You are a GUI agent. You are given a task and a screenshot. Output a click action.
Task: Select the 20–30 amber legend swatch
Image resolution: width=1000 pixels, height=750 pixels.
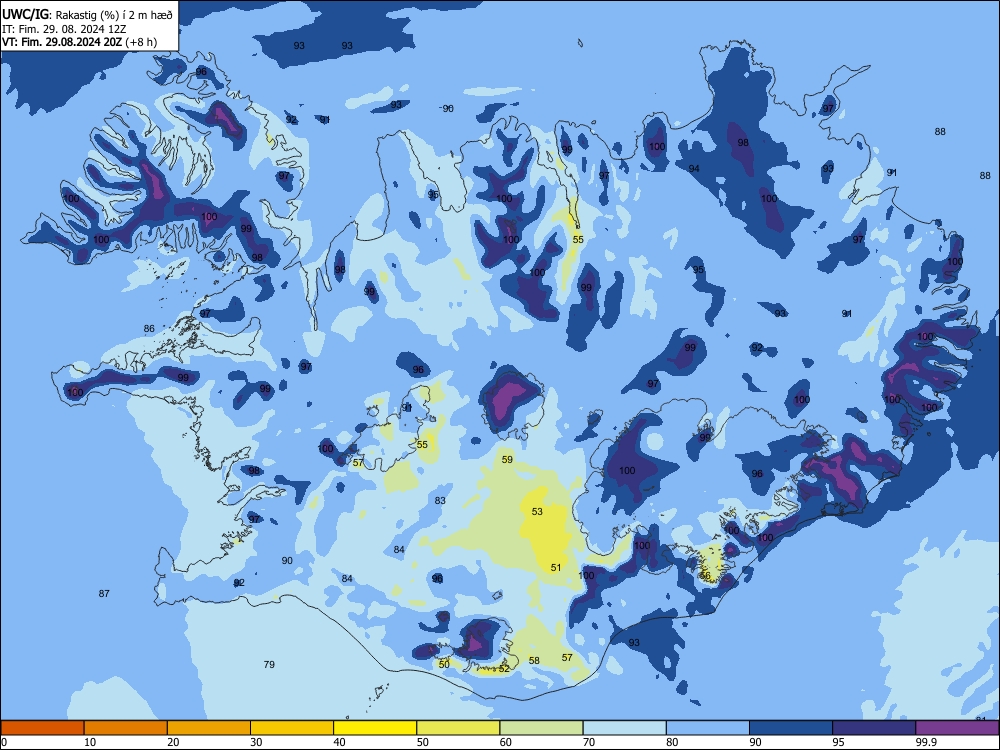click(209, 728)
